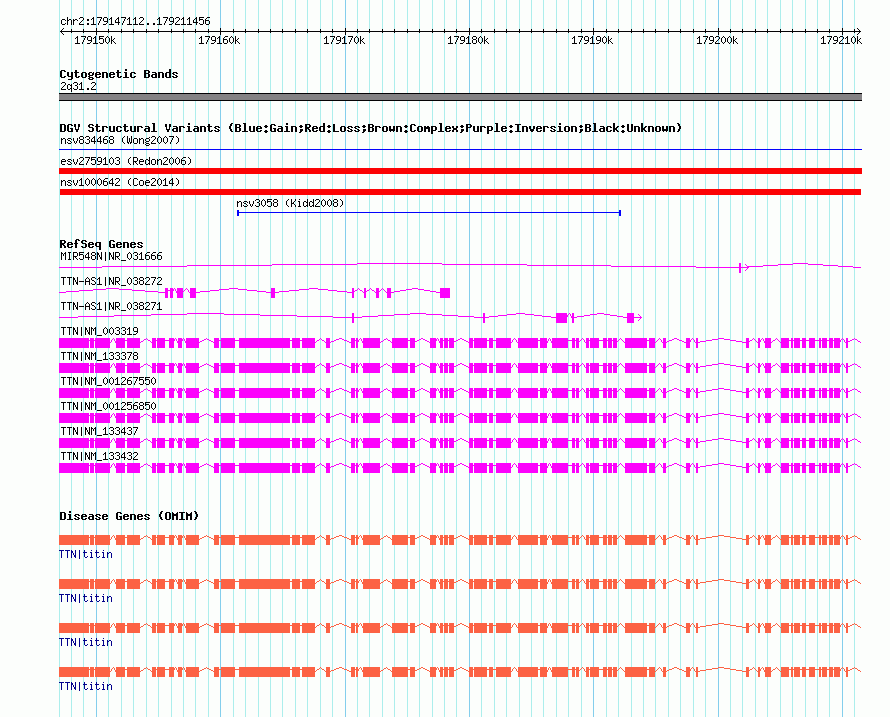Click the left arrowhead of the coordinate ruler
Screen dimensions: 890x717
62,31
